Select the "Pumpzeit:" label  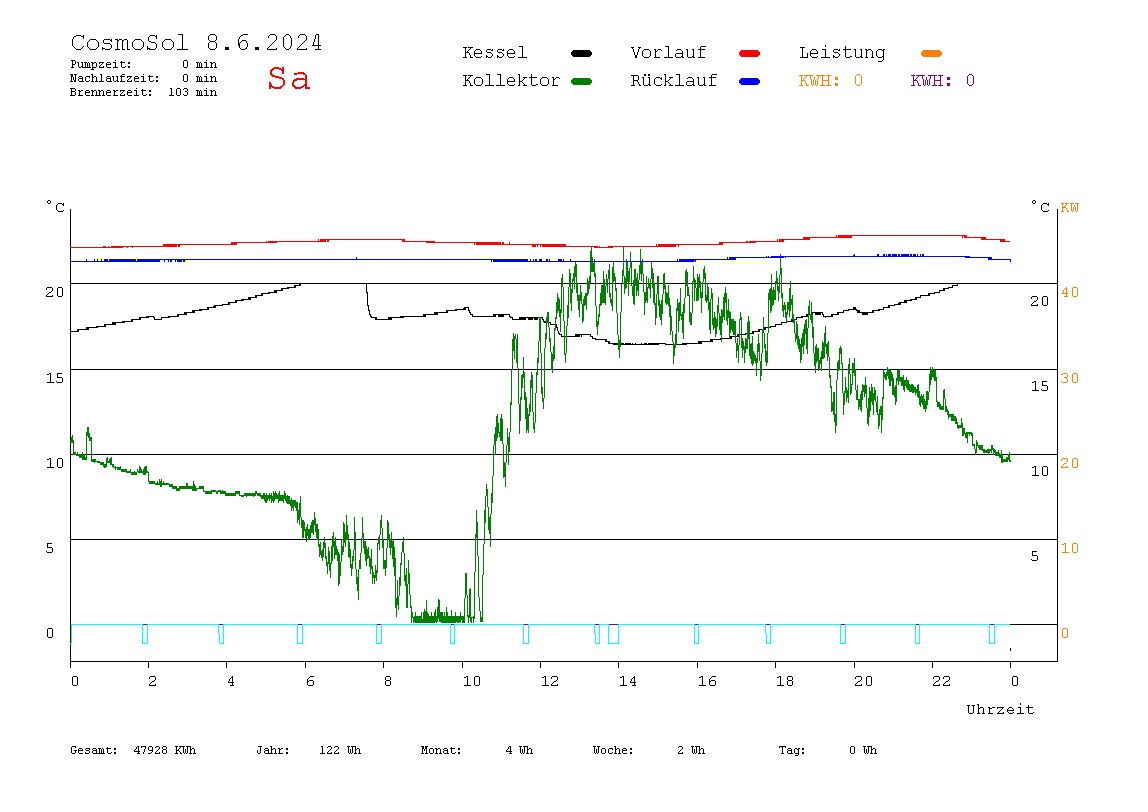tap(101, 64)
